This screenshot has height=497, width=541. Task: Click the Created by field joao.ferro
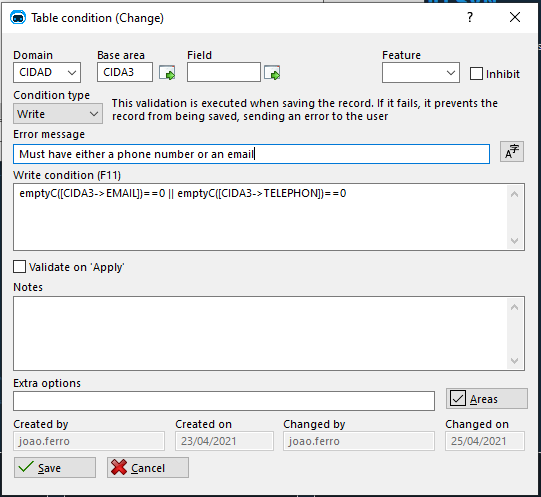click(89, 441)
